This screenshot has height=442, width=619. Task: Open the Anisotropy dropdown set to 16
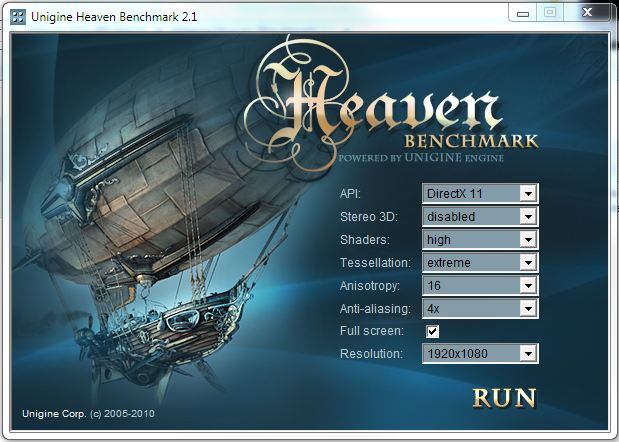pos(480,285)
